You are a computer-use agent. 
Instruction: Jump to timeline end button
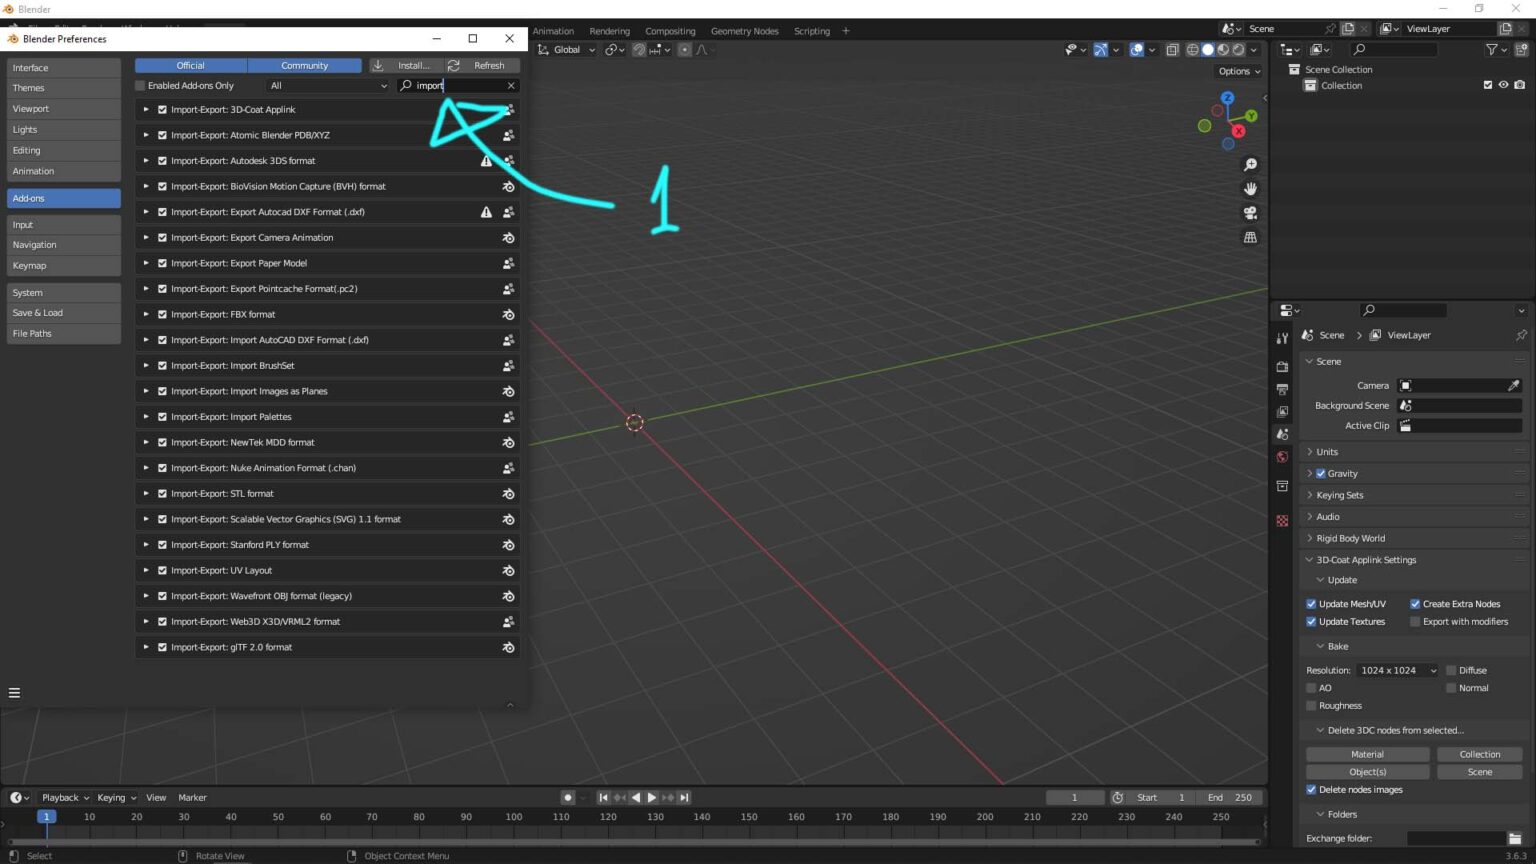click(x=684, y=797)
